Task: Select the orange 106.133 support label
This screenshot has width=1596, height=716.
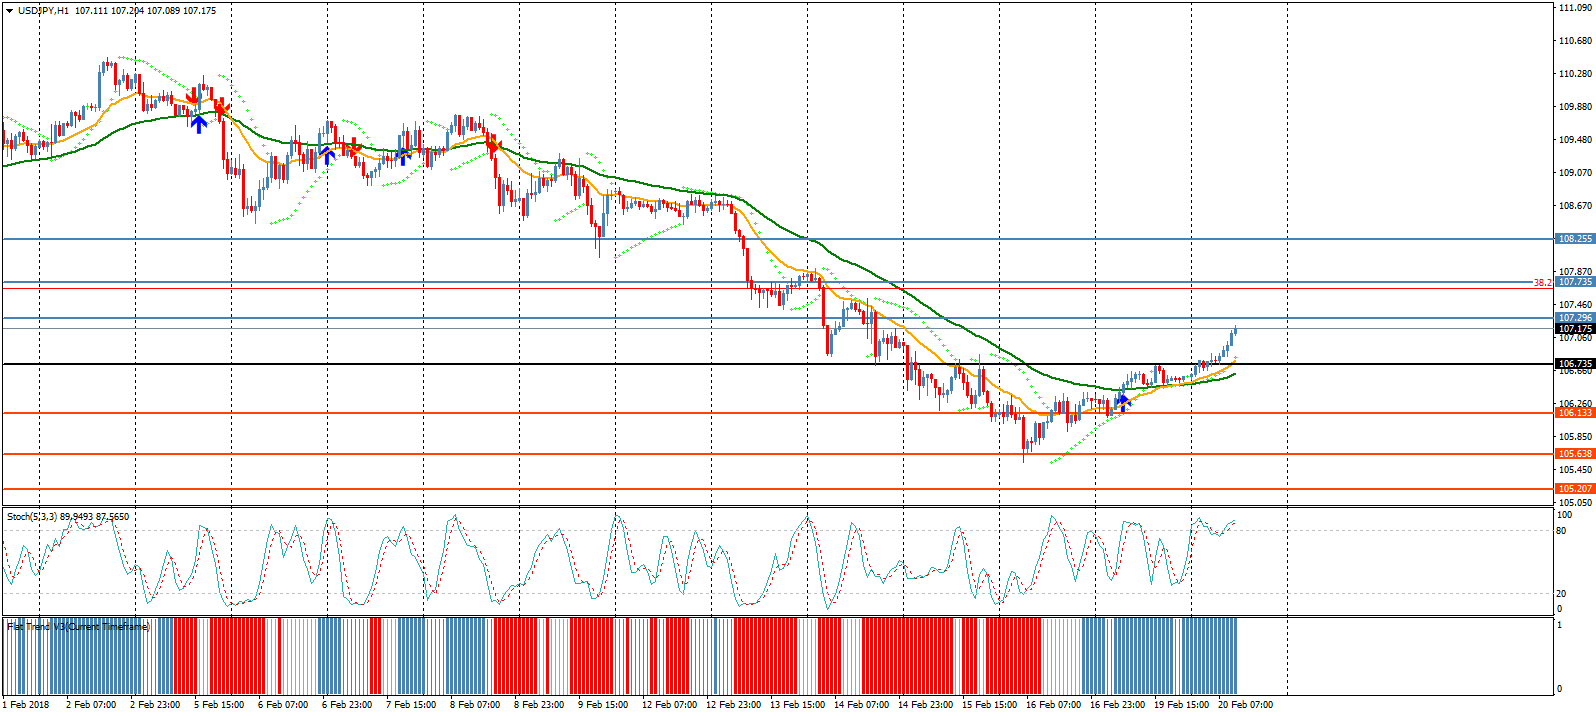Action: point(1574,413)
